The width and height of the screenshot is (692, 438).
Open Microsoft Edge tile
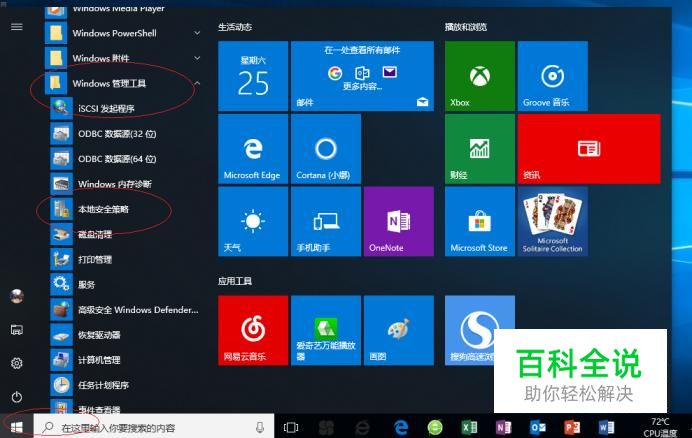coord(253,149)
